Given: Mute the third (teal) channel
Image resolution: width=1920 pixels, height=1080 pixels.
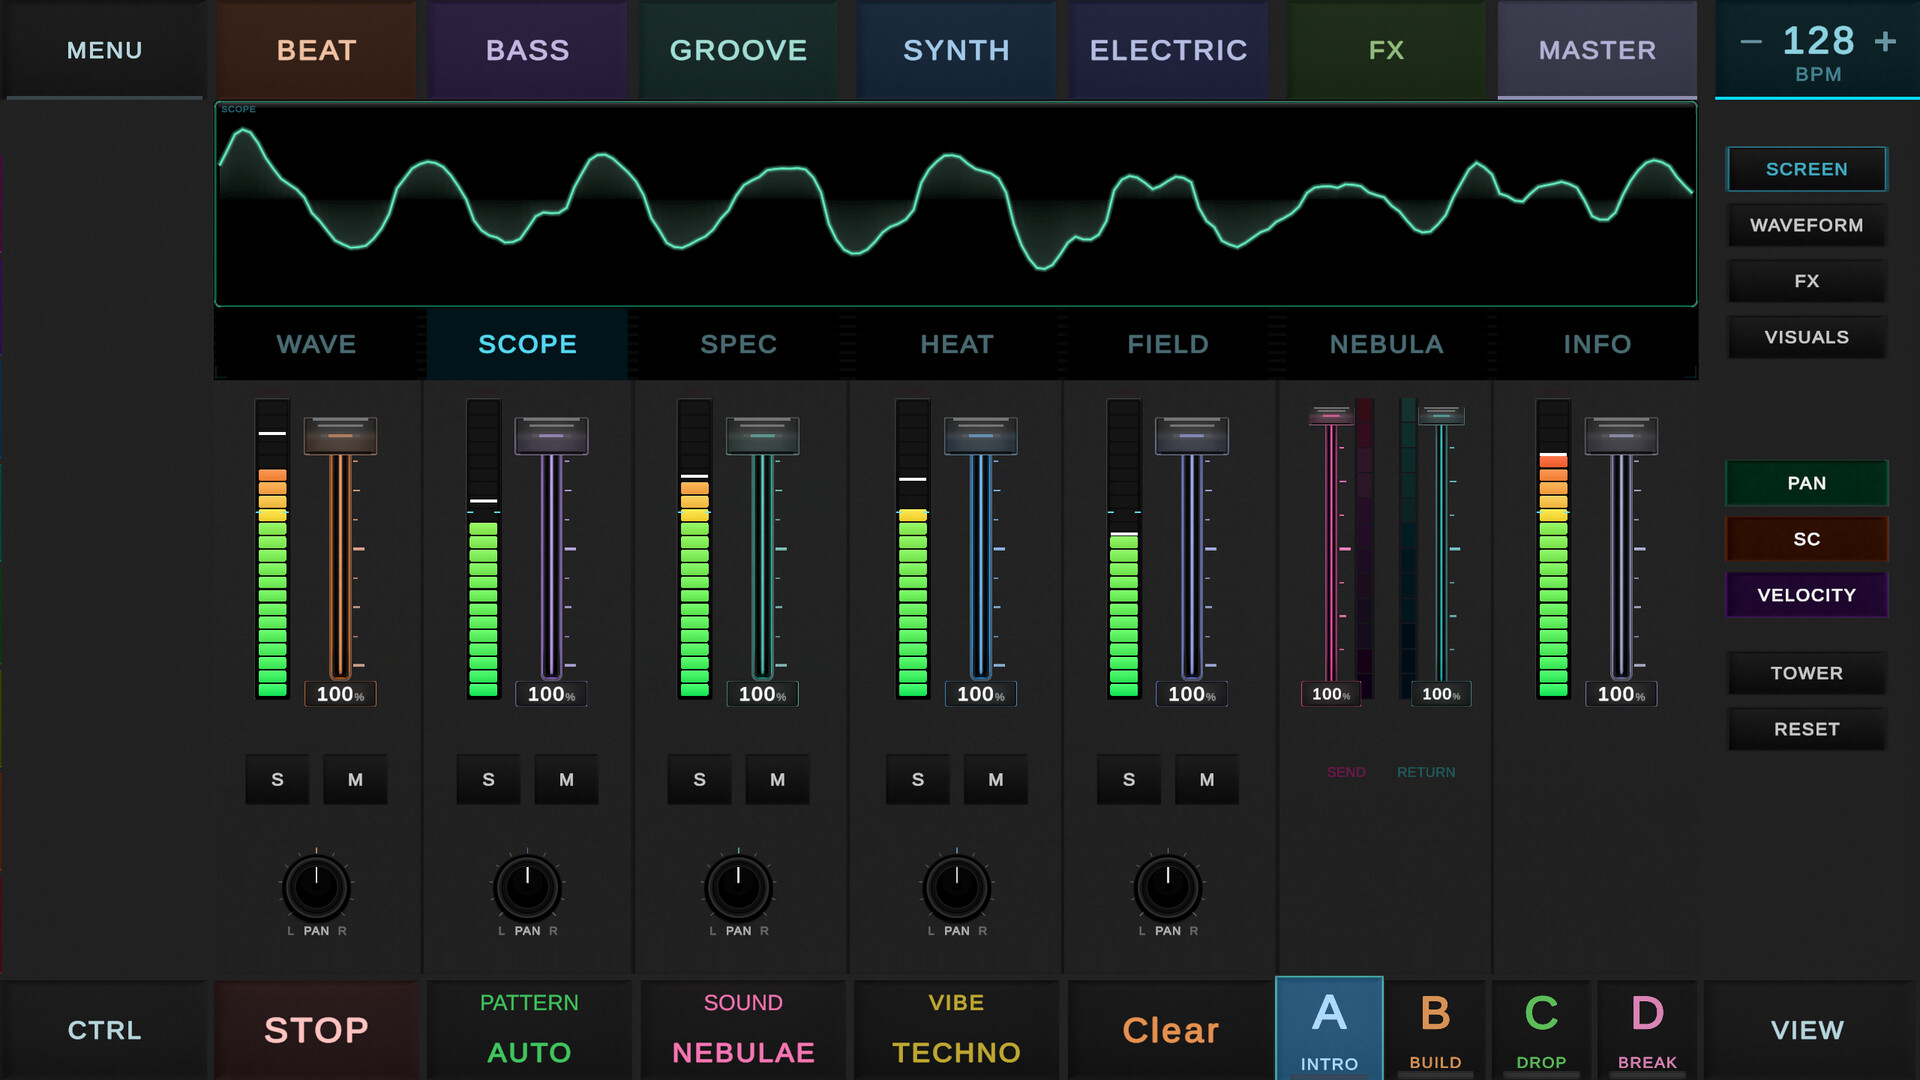Looking at the screenshot, I should click(x=777, y=780).
